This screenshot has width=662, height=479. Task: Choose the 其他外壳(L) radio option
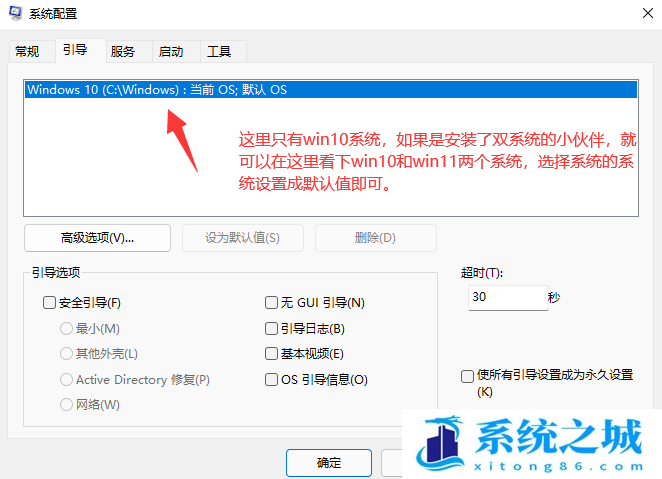(66, 354)
